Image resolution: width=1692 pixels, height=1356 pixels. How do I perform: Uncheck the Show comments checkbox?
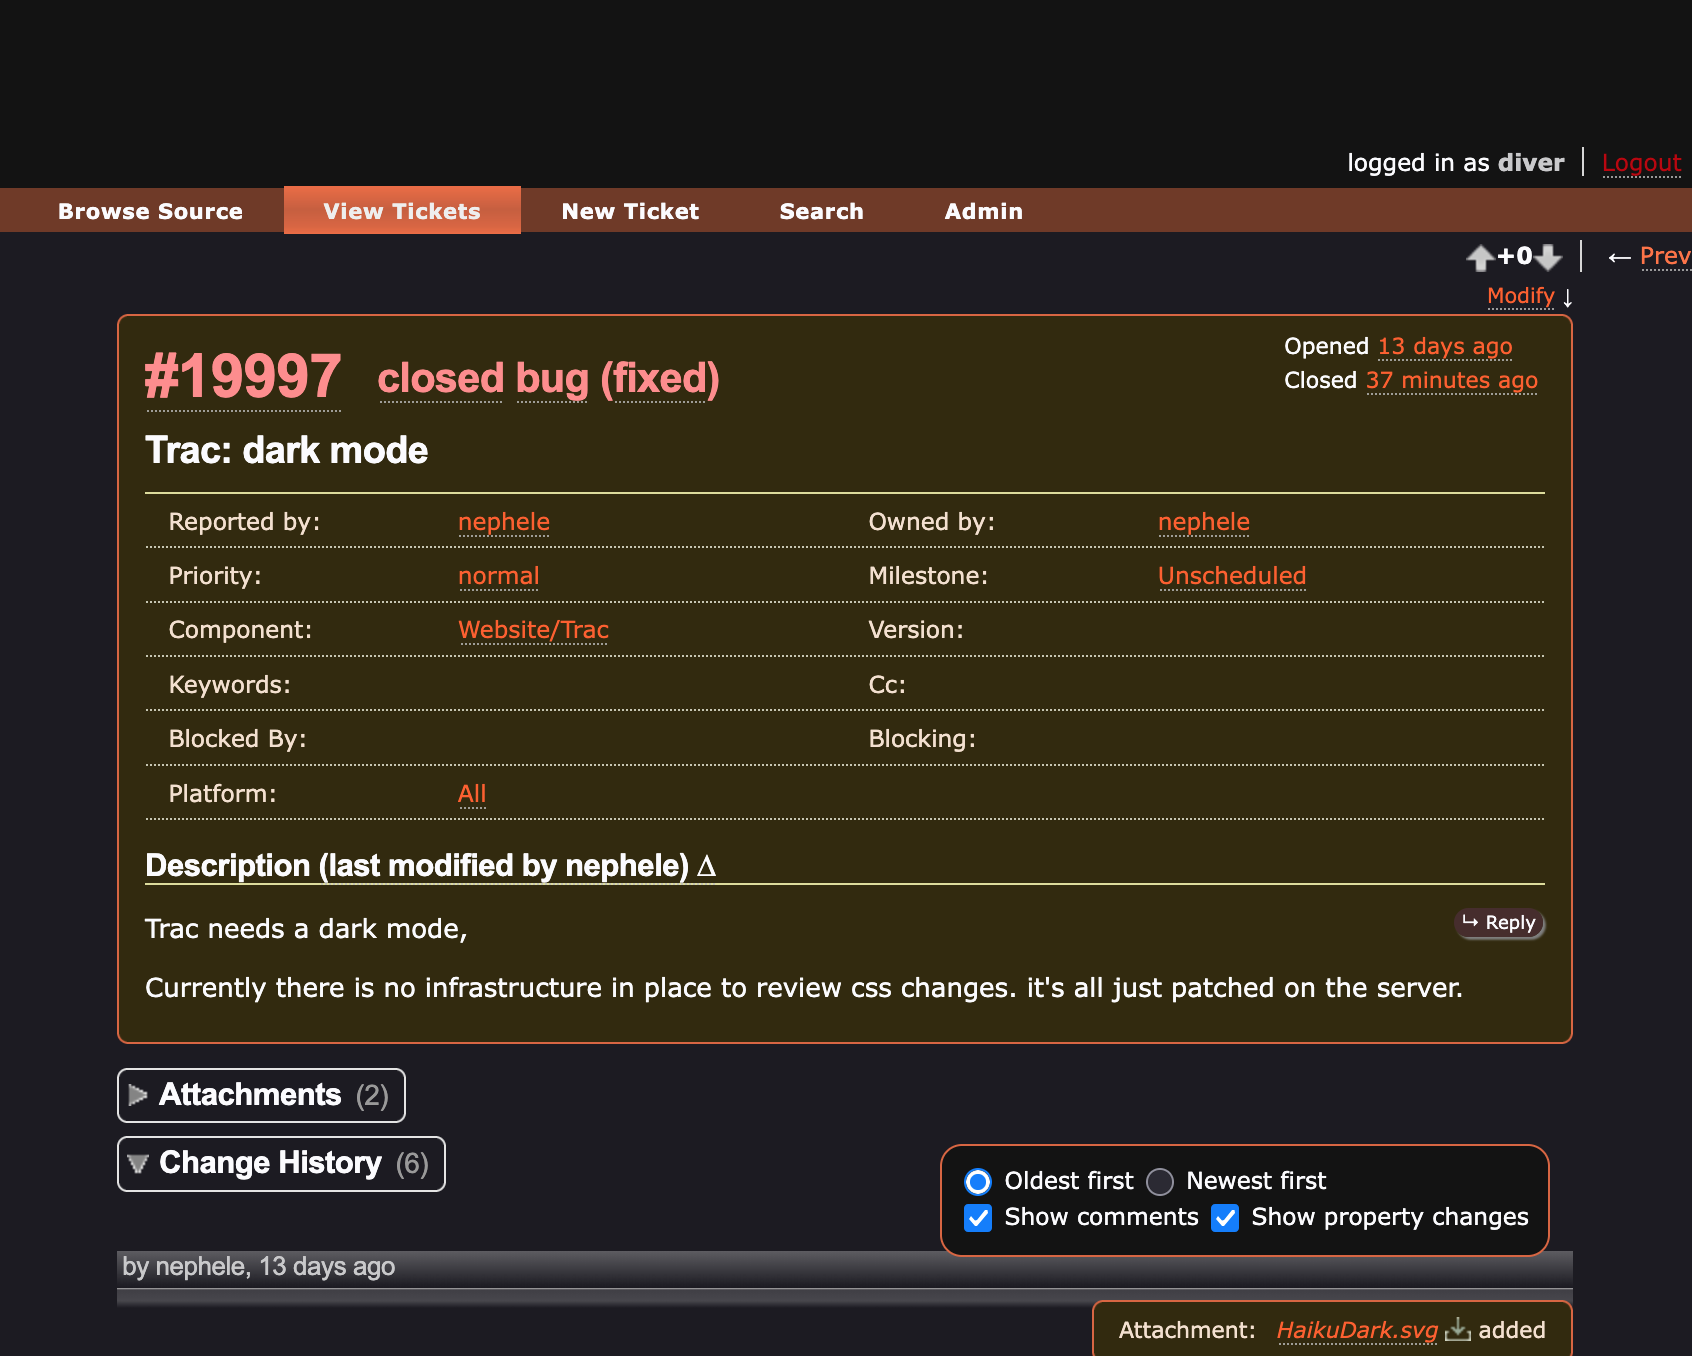(978, 1217)
